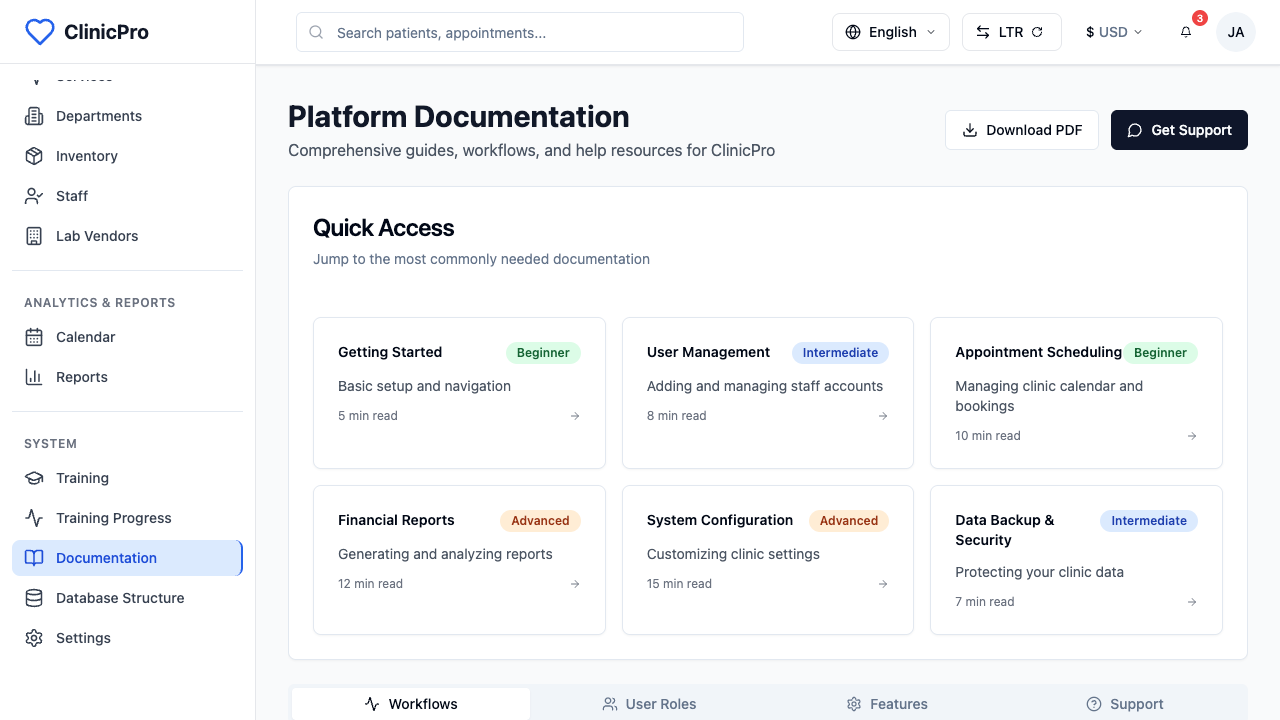Click the Documentation open book icon
The height and width of the screenshot is (720, 1280).
tap(34, 558)
